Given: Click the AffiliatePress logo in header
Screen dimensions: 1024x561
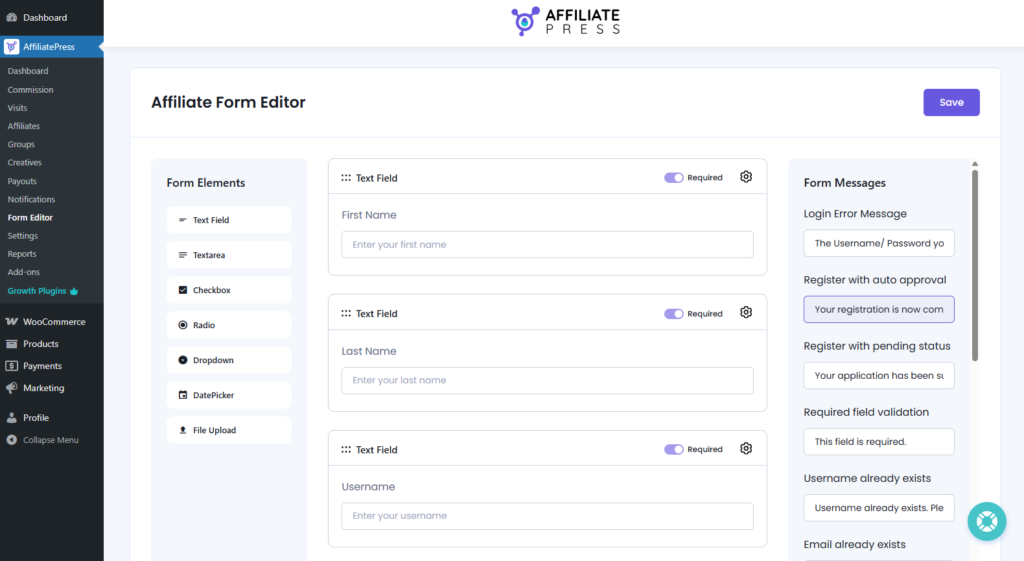Looking at the screenshot, I should point(566,22).
